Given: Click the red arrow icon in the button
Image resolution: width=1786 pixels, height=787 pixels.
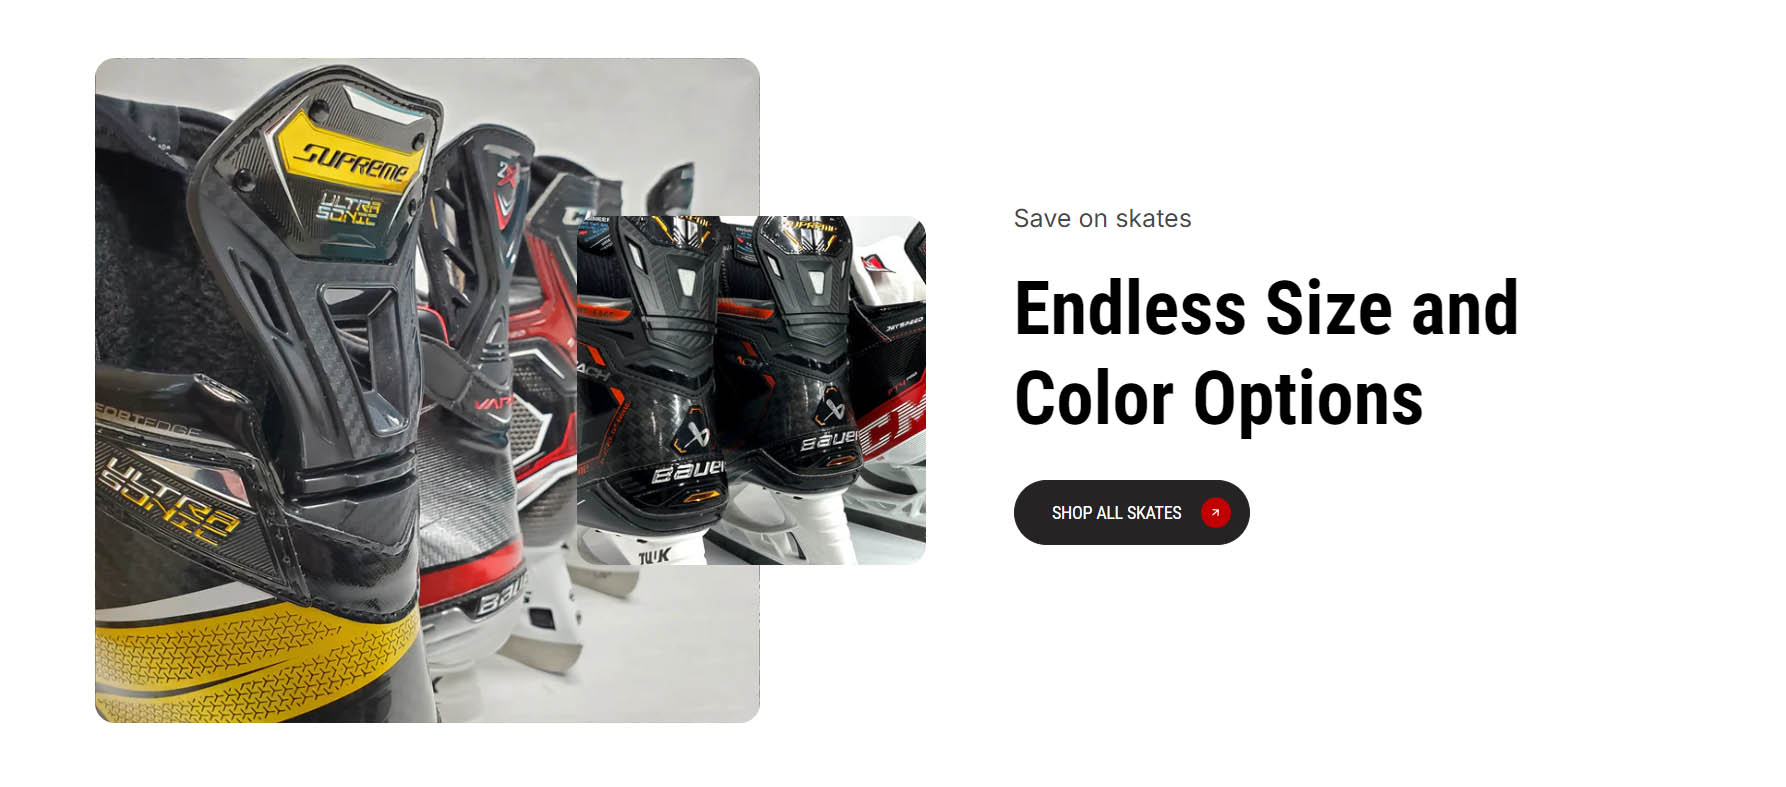Looking at the screenshot, I should [1215, 512].
